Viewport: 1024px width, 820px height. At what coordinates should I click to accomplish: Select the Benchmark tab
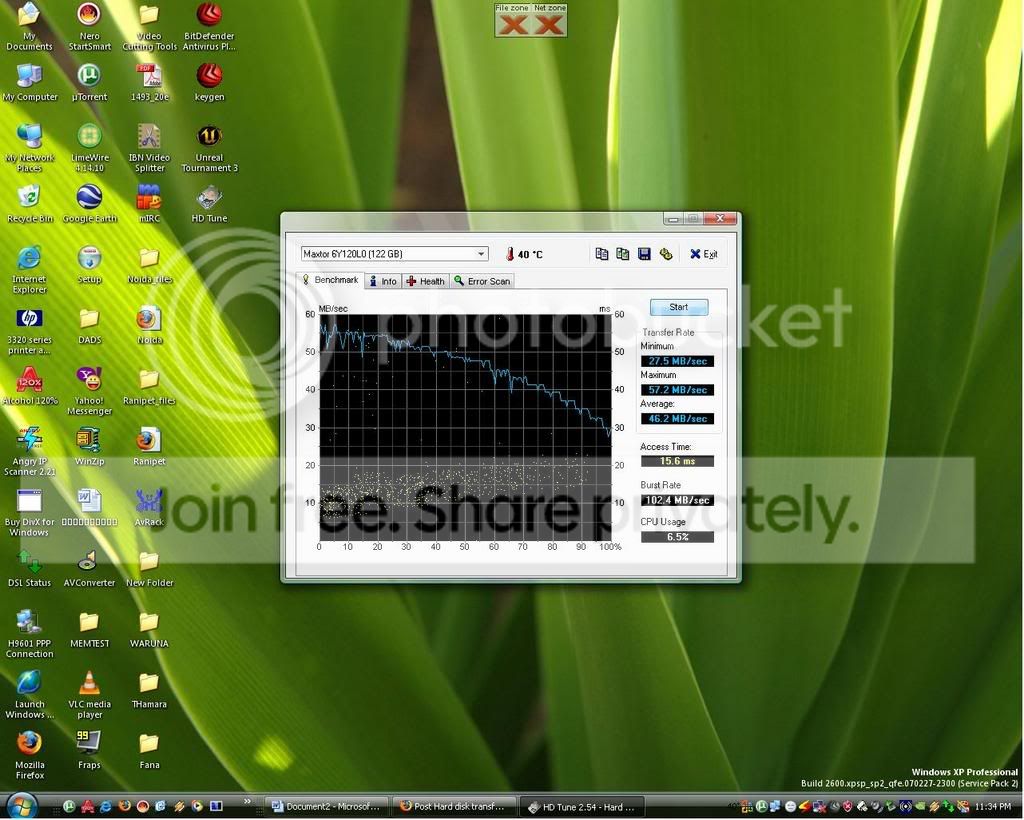tap(330, 280)
